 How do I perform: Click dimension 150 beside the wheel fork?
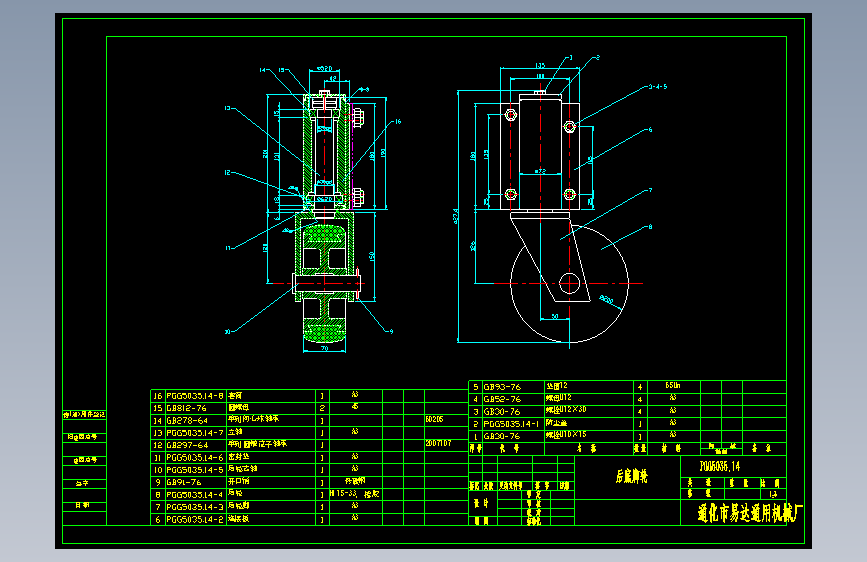372,256
